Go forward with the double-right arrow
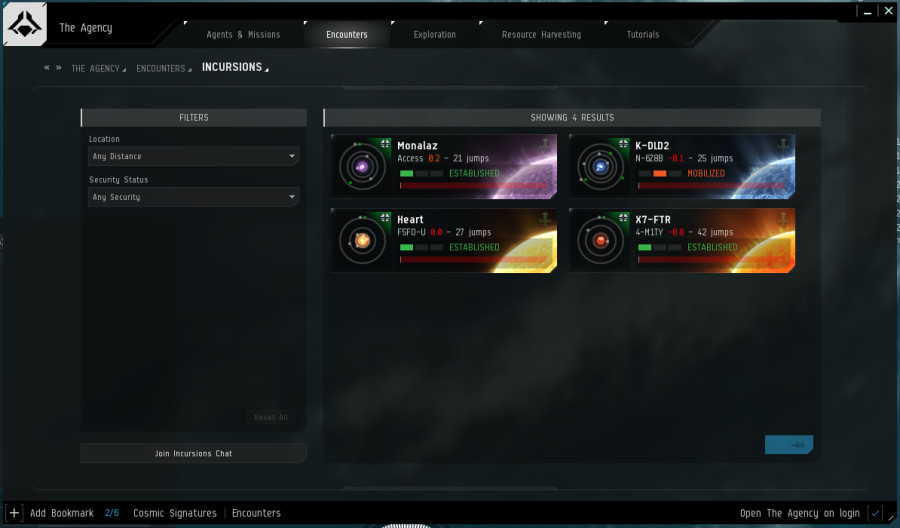 [x=59, y=68]
